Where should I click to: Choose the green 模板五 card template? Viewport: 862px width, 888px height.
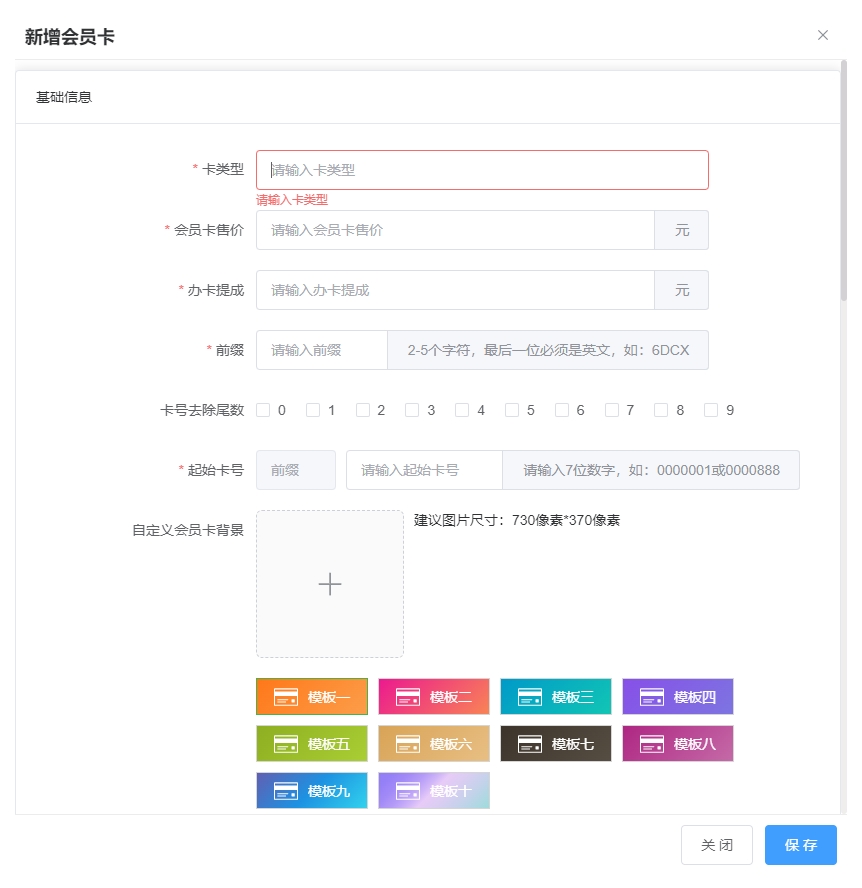pos(312,744)
